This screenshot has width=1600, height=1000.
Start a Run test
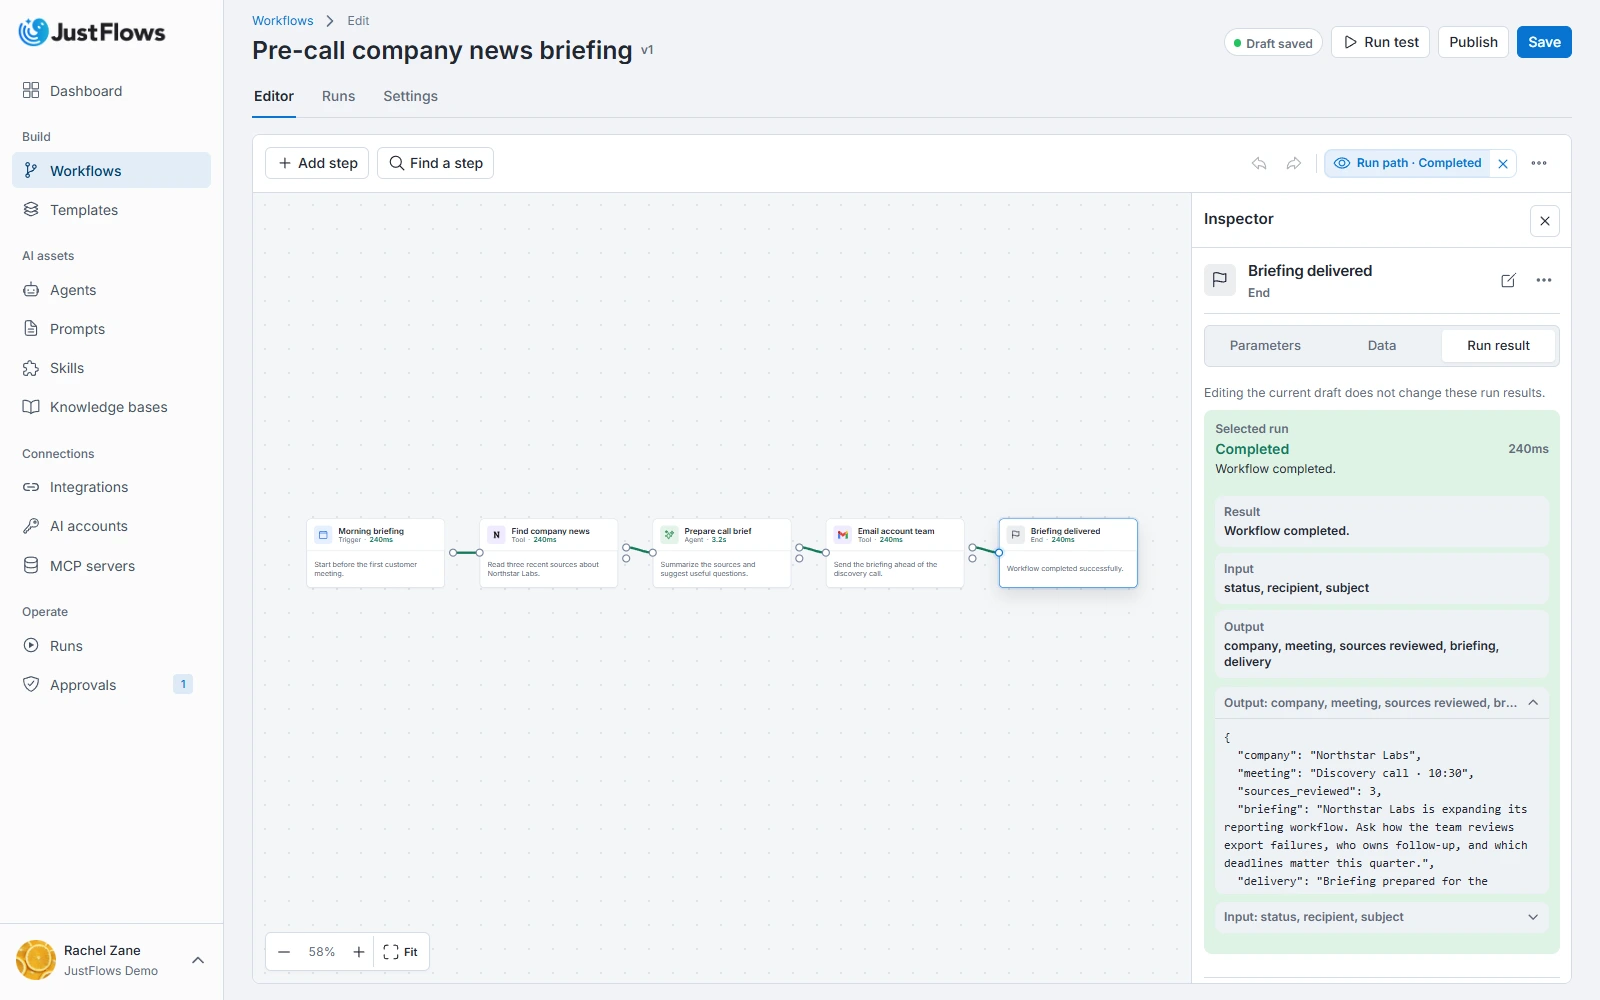point(1380,42)
